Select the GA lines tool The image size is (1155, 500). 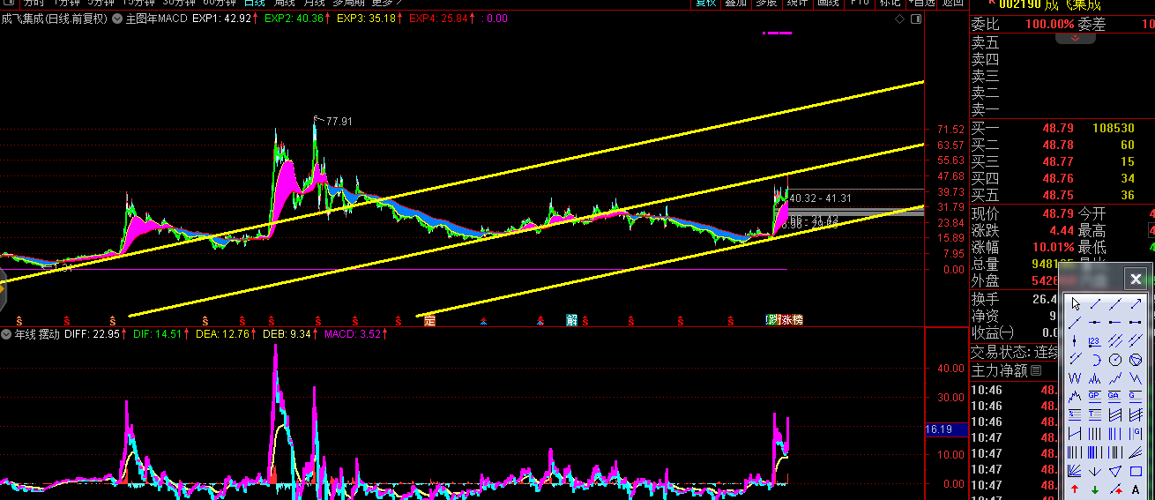click(1114, 396)
